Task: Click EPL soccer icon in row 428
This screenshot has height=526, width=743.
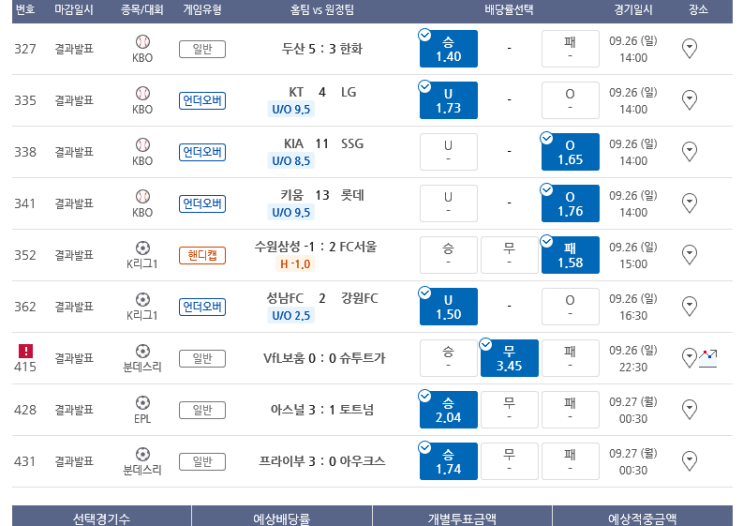Action: click(143, 403)
